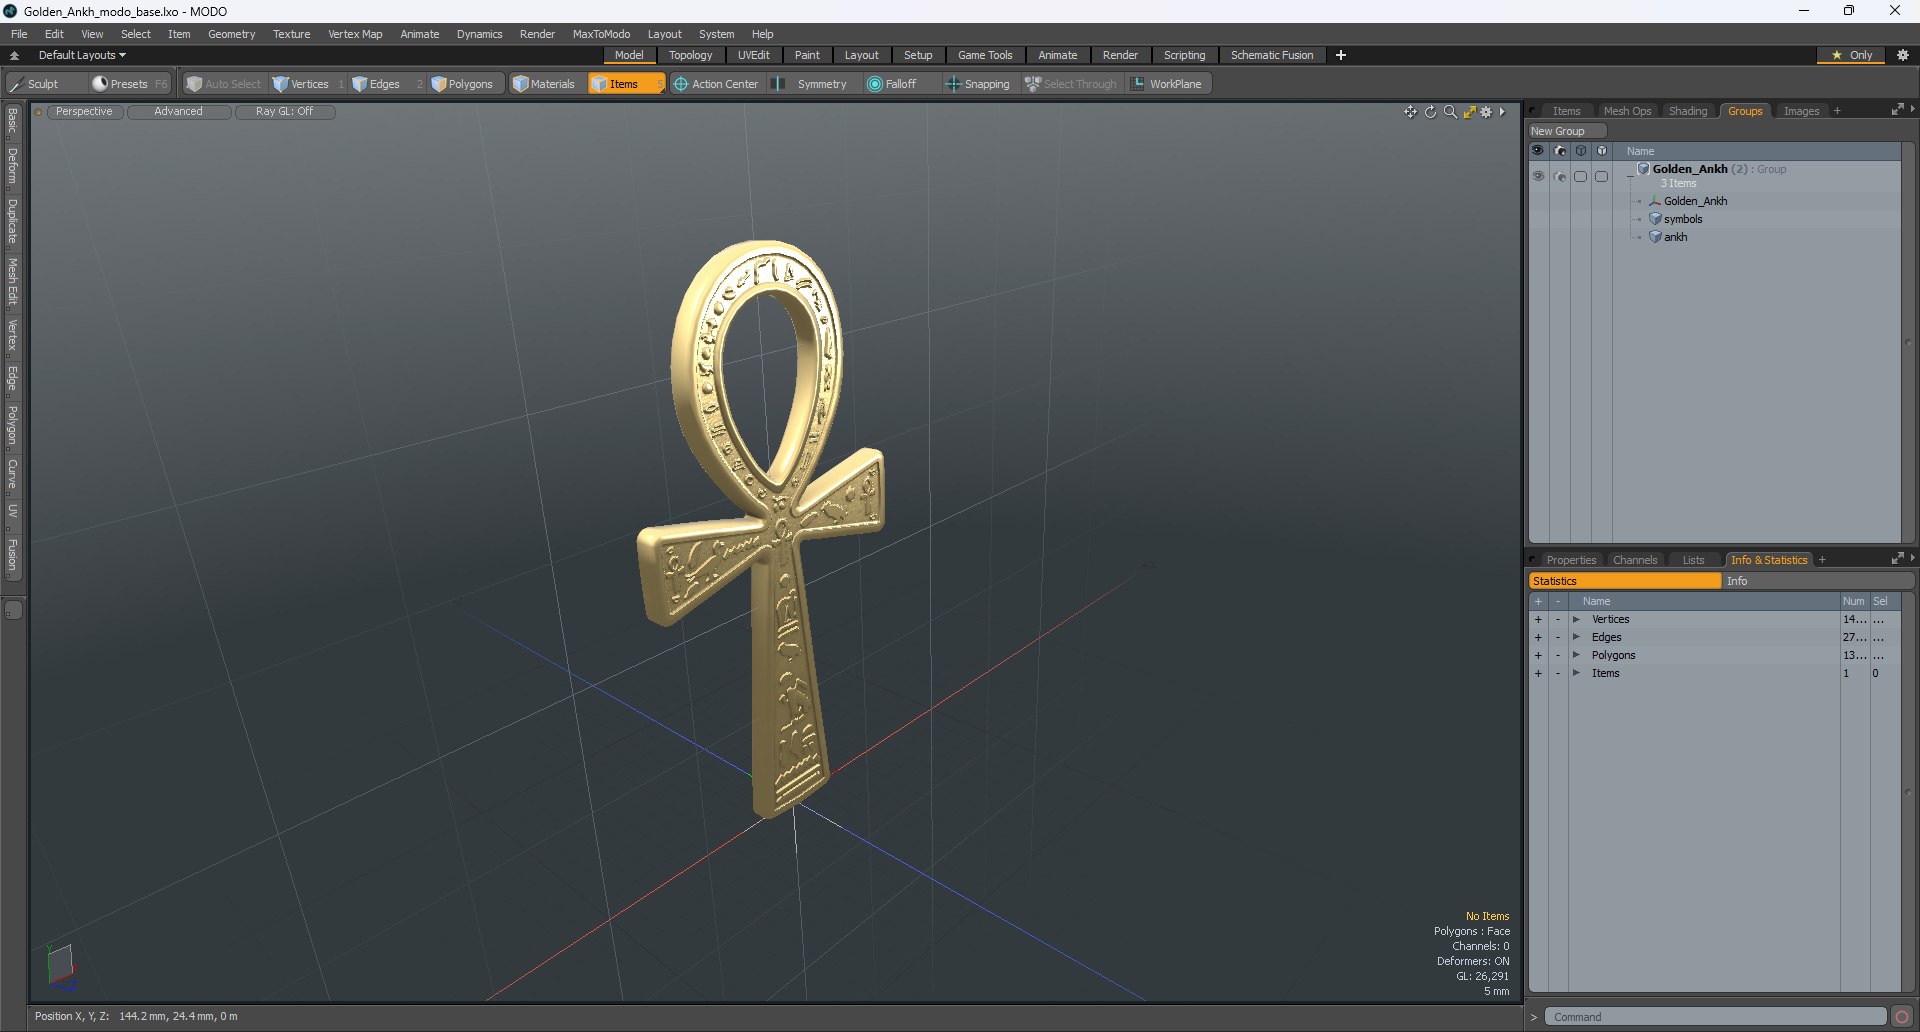
Task: Open the Geometry menu
Action: coord(231,34)
